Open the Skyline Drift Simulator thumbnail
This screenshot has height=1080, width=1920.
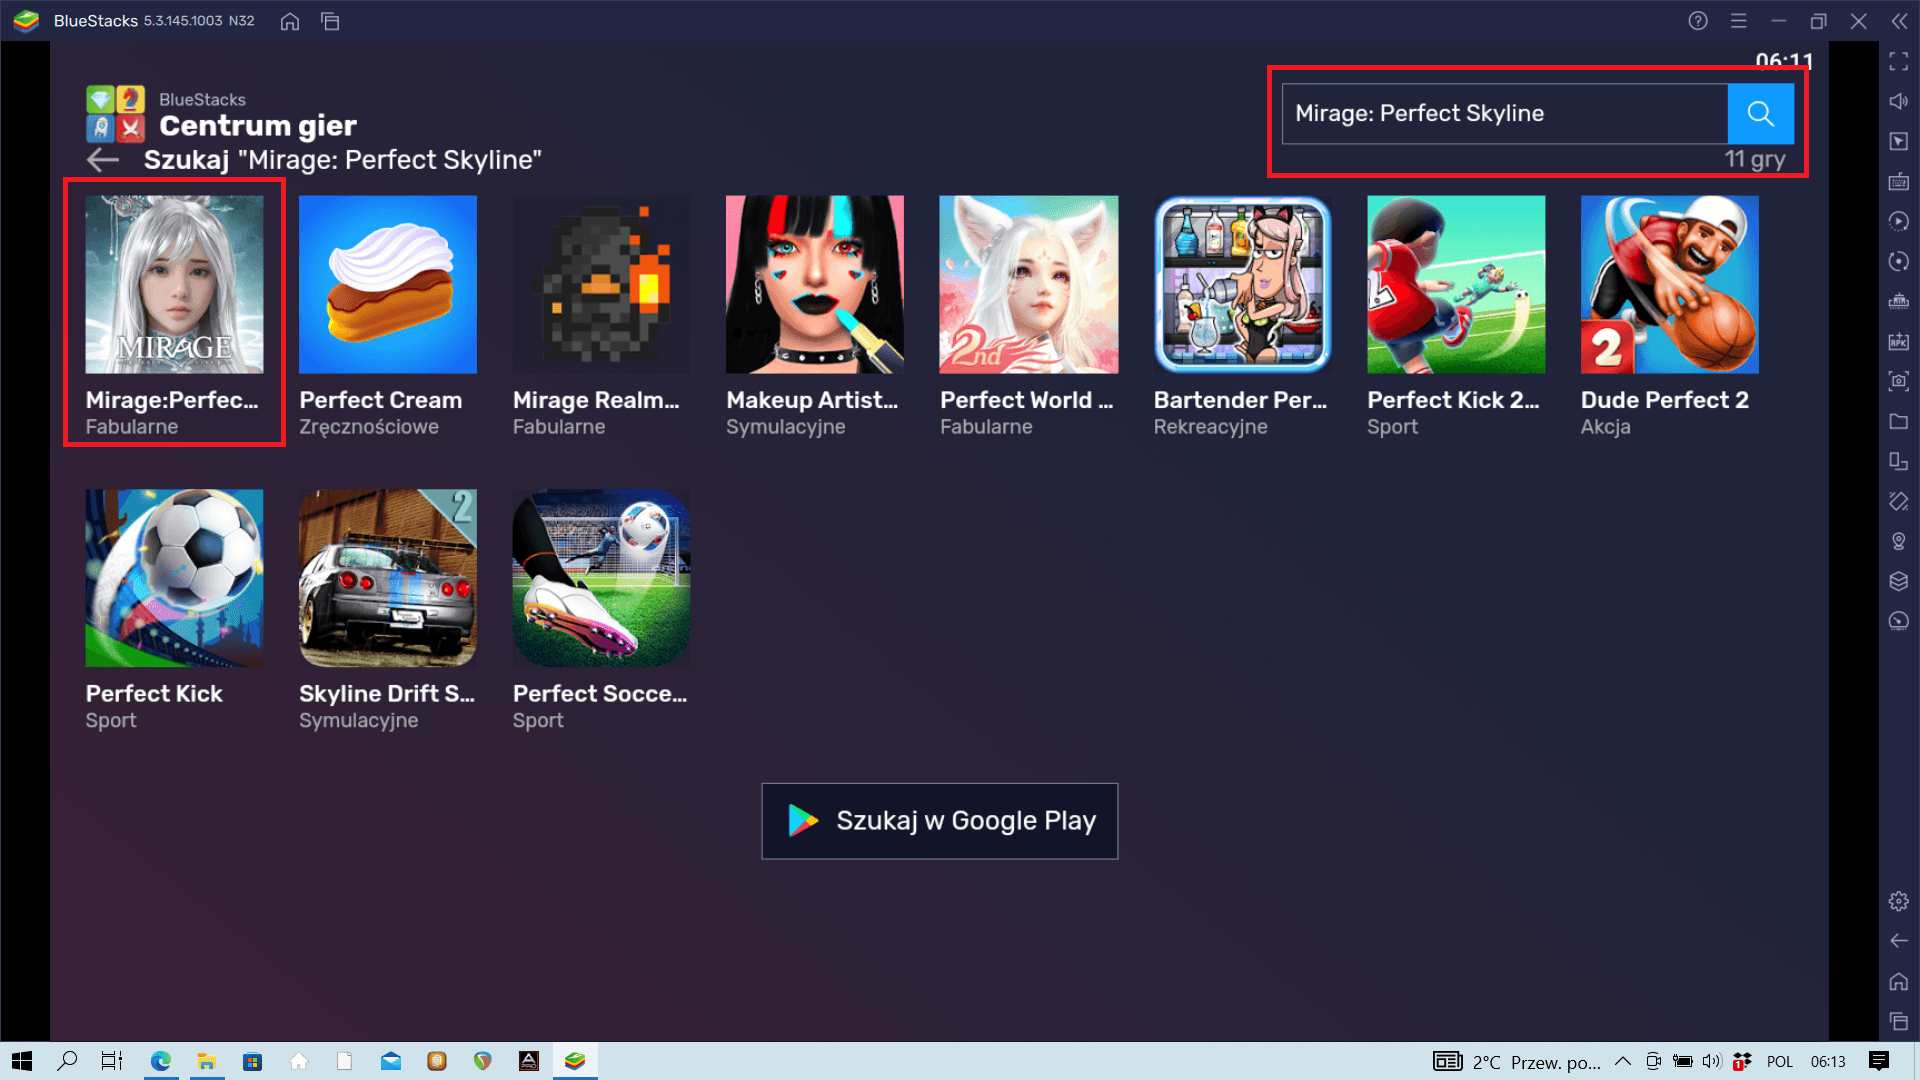388,578
